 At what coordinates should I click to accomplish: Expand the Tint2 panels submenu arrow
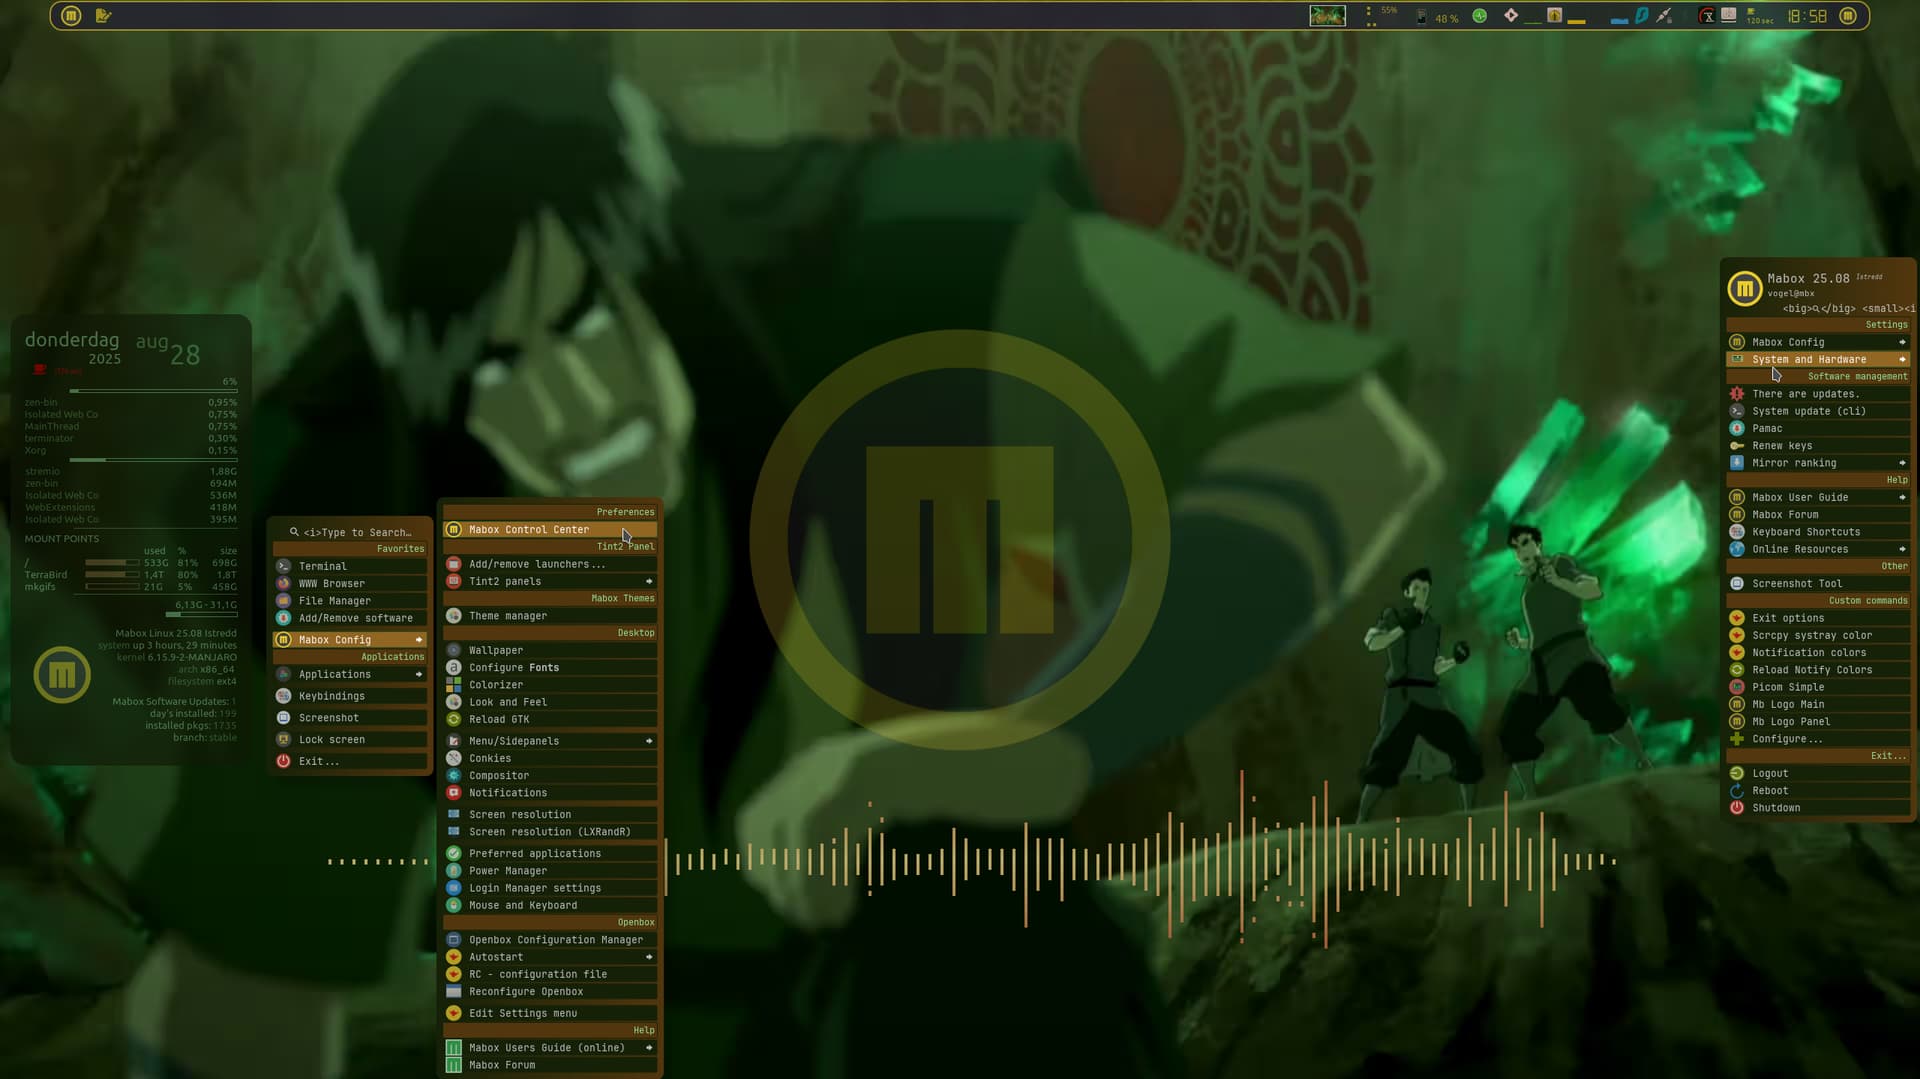click(x=649, y=581)
